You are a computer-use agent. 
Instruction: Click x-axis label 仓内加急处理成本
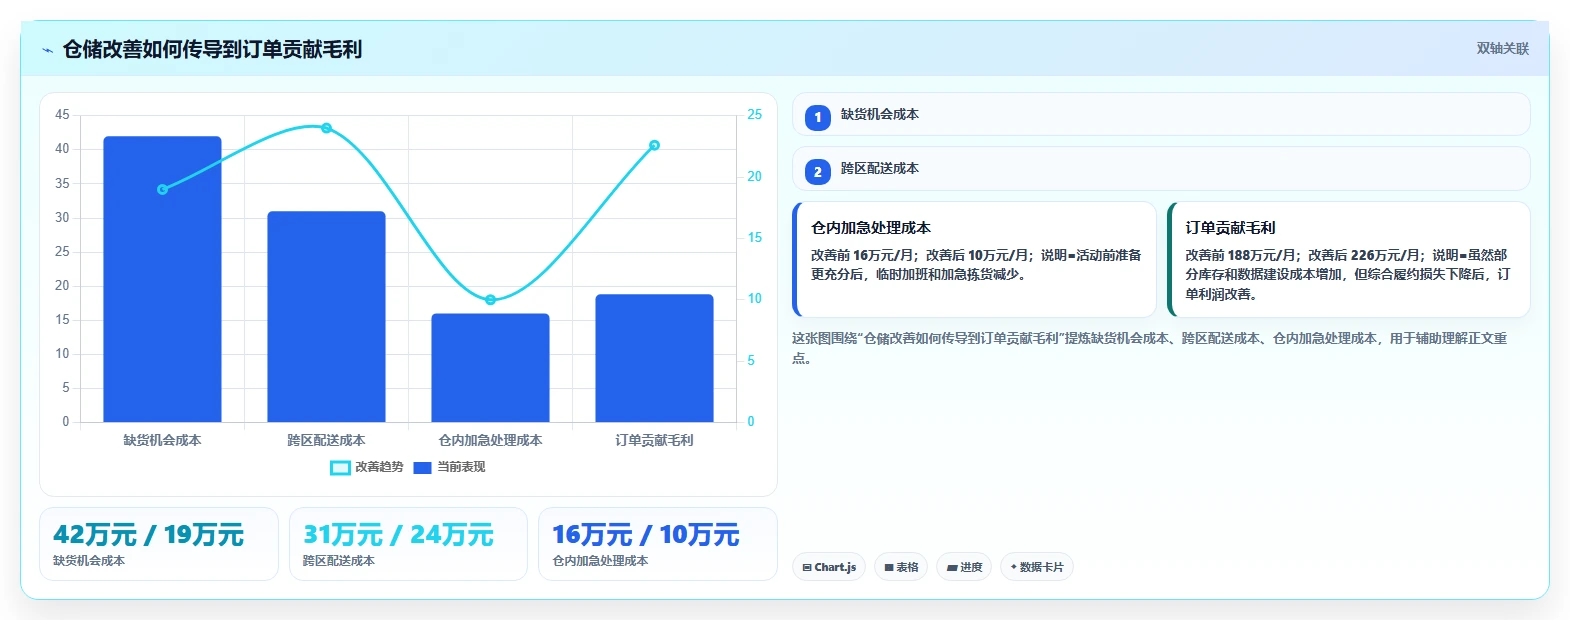pos(490,440)
